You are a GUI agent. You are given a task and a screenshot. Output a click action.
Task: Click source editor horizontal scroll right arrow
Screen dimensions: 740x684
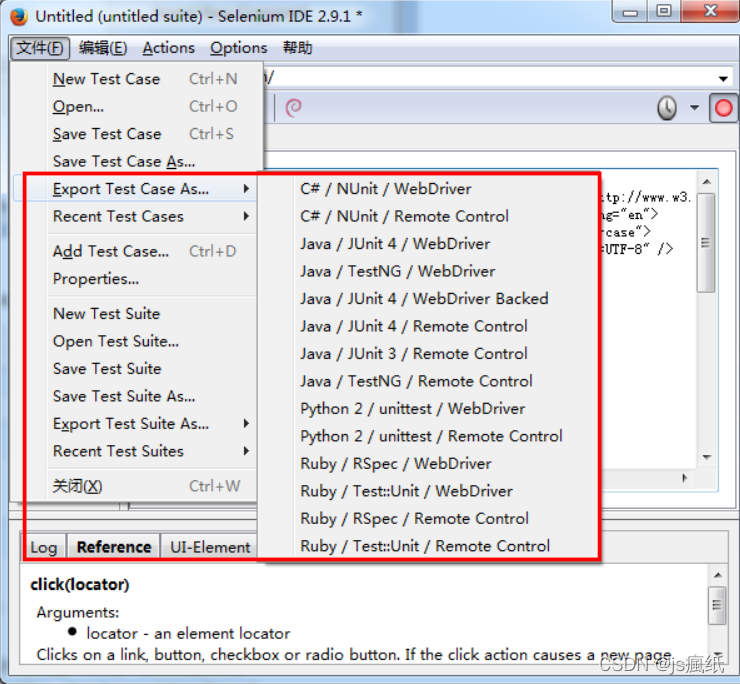pos(684,478)
